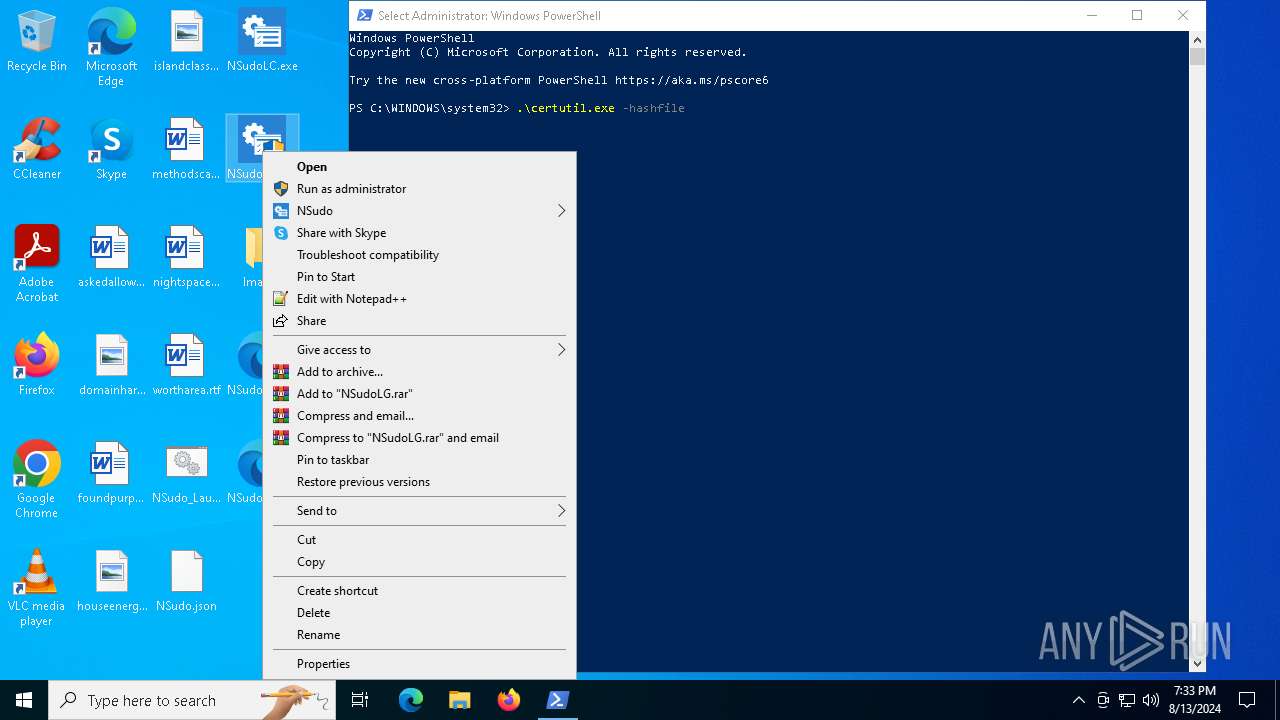Choose Restore previous versions

(420, 482)
